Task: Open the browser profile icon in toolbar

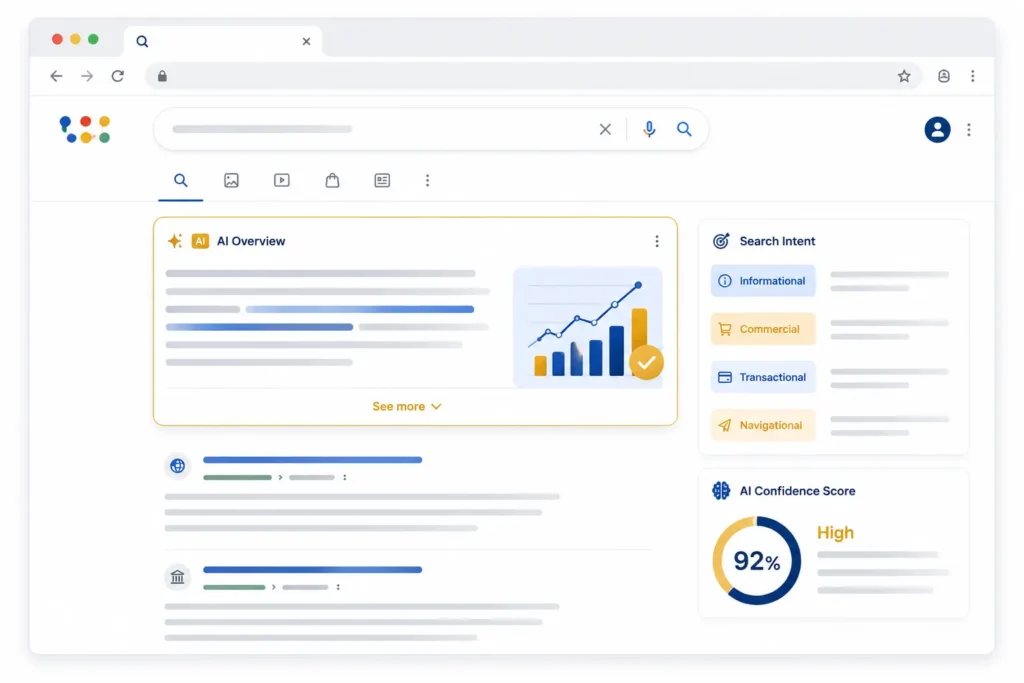Action: [x=944, y=76]
